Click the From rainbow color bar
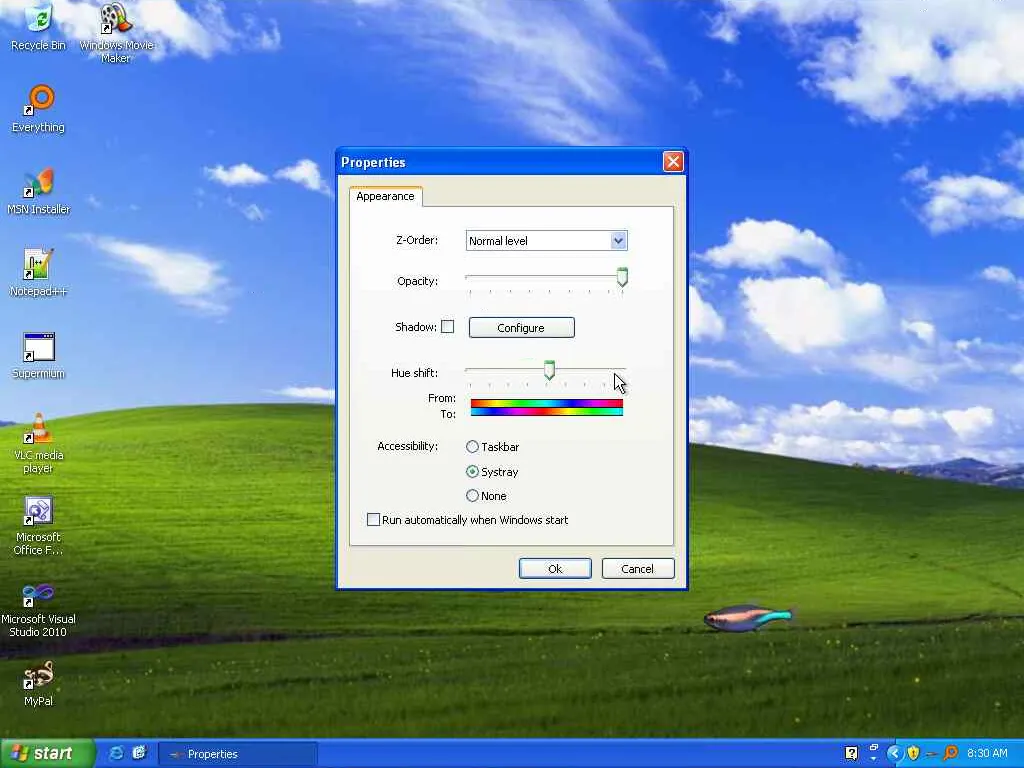Image resolution: width=1024 pixels, height=768 pixels. (x=547, y=404)
